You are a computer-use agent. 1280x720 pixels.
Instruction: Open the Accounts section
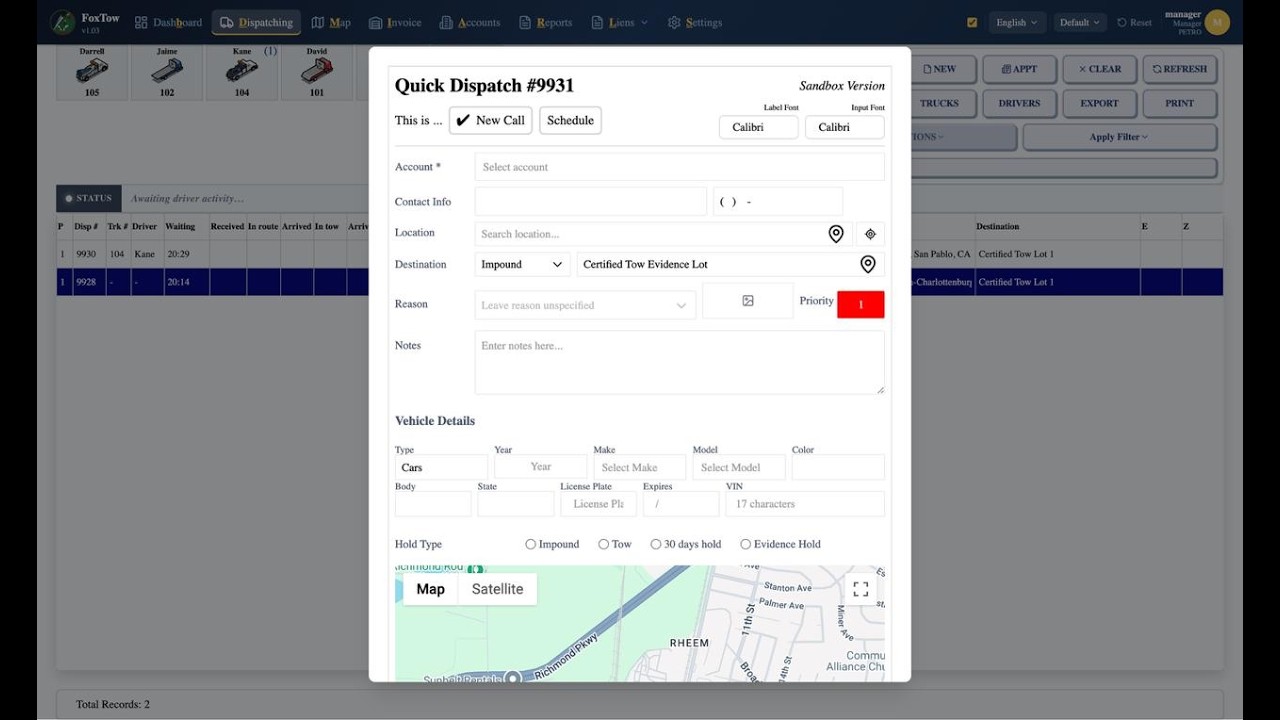click(470, 22)
